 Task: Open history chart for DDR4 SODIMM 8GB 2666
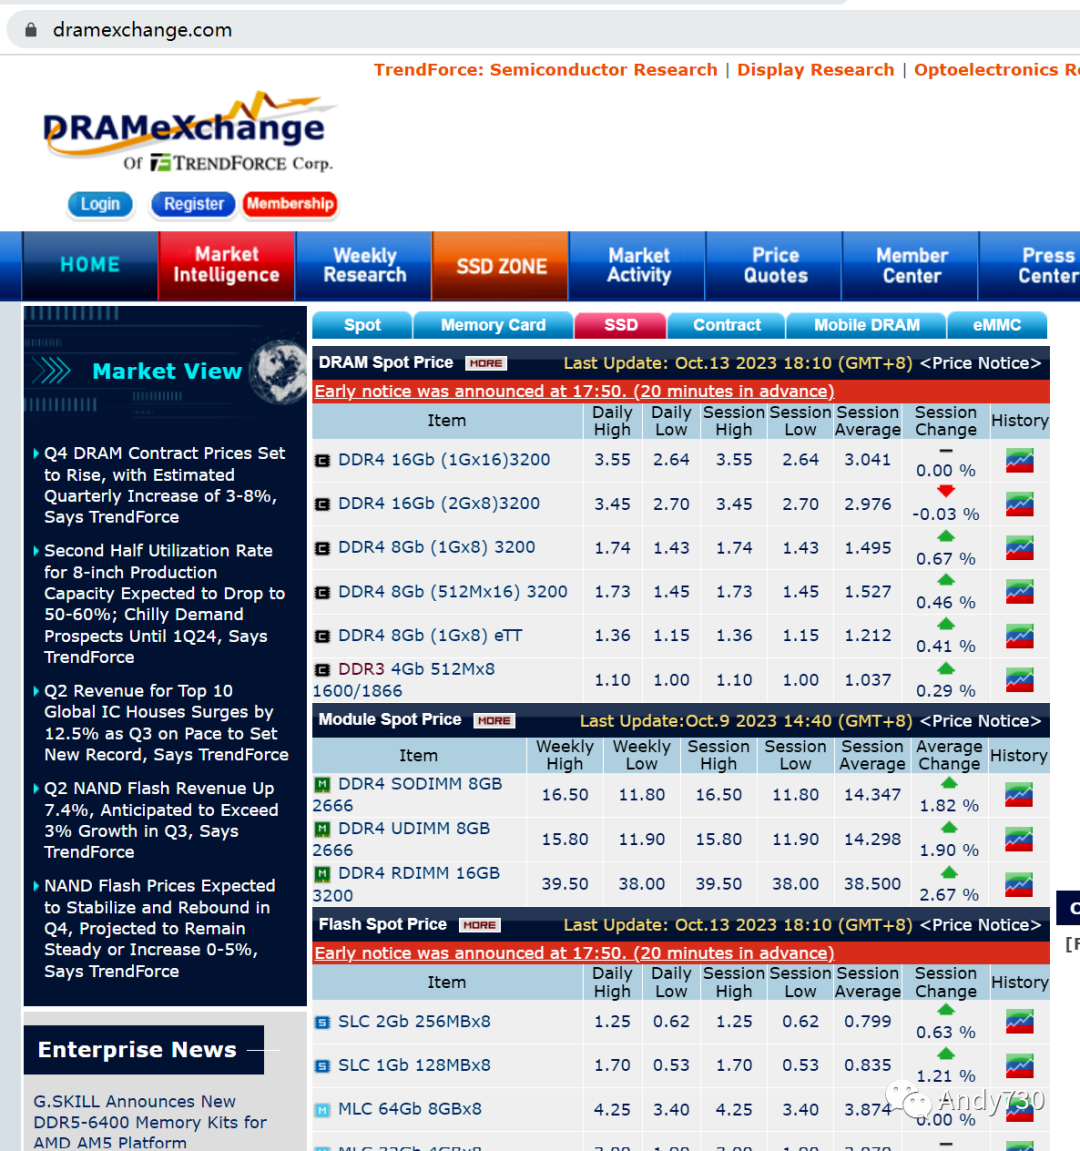coord(1019,795)
